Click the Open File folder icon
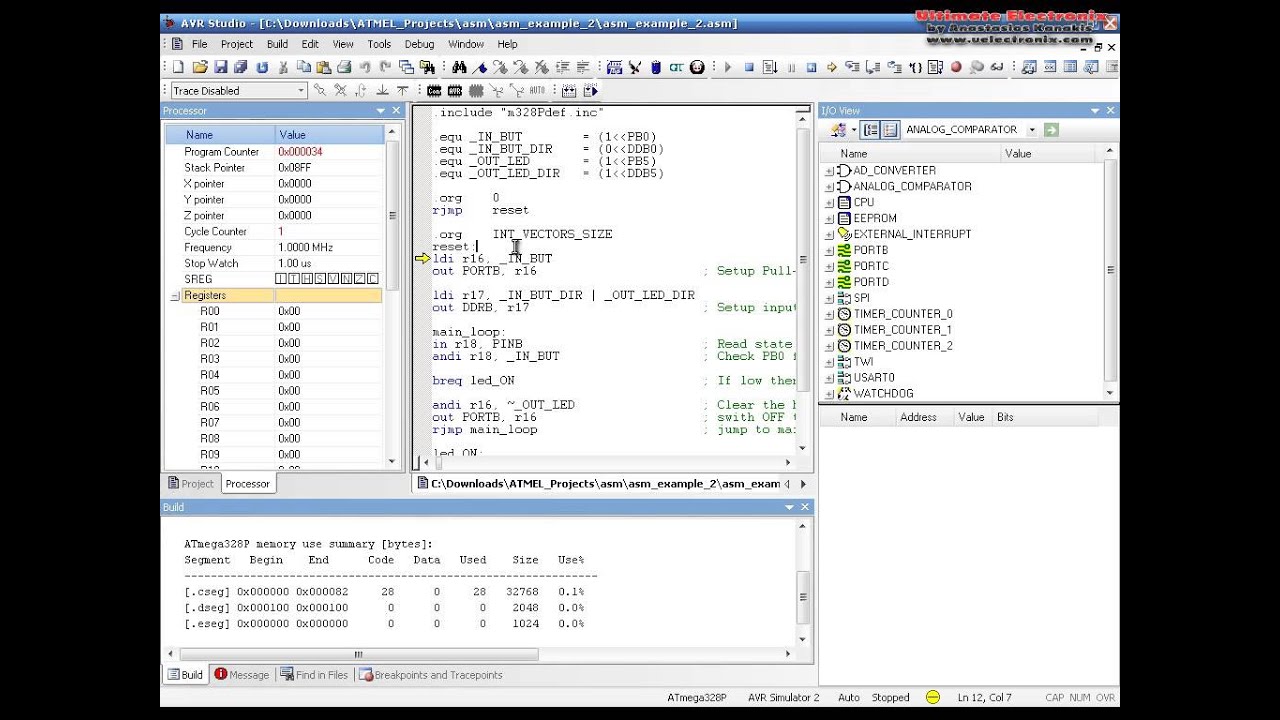Viewport: 1280px width, 720px height. 200,67
